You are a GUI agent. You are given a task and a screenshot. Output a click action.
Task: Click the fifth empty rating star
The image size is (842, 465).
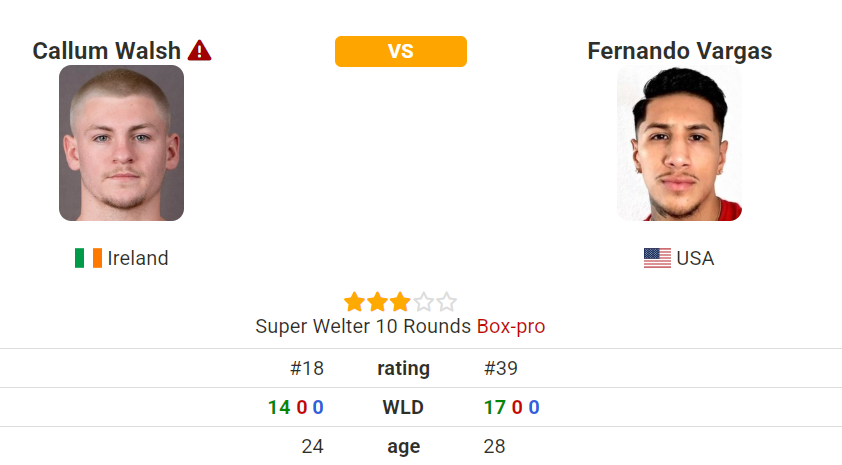pos(446,302)
